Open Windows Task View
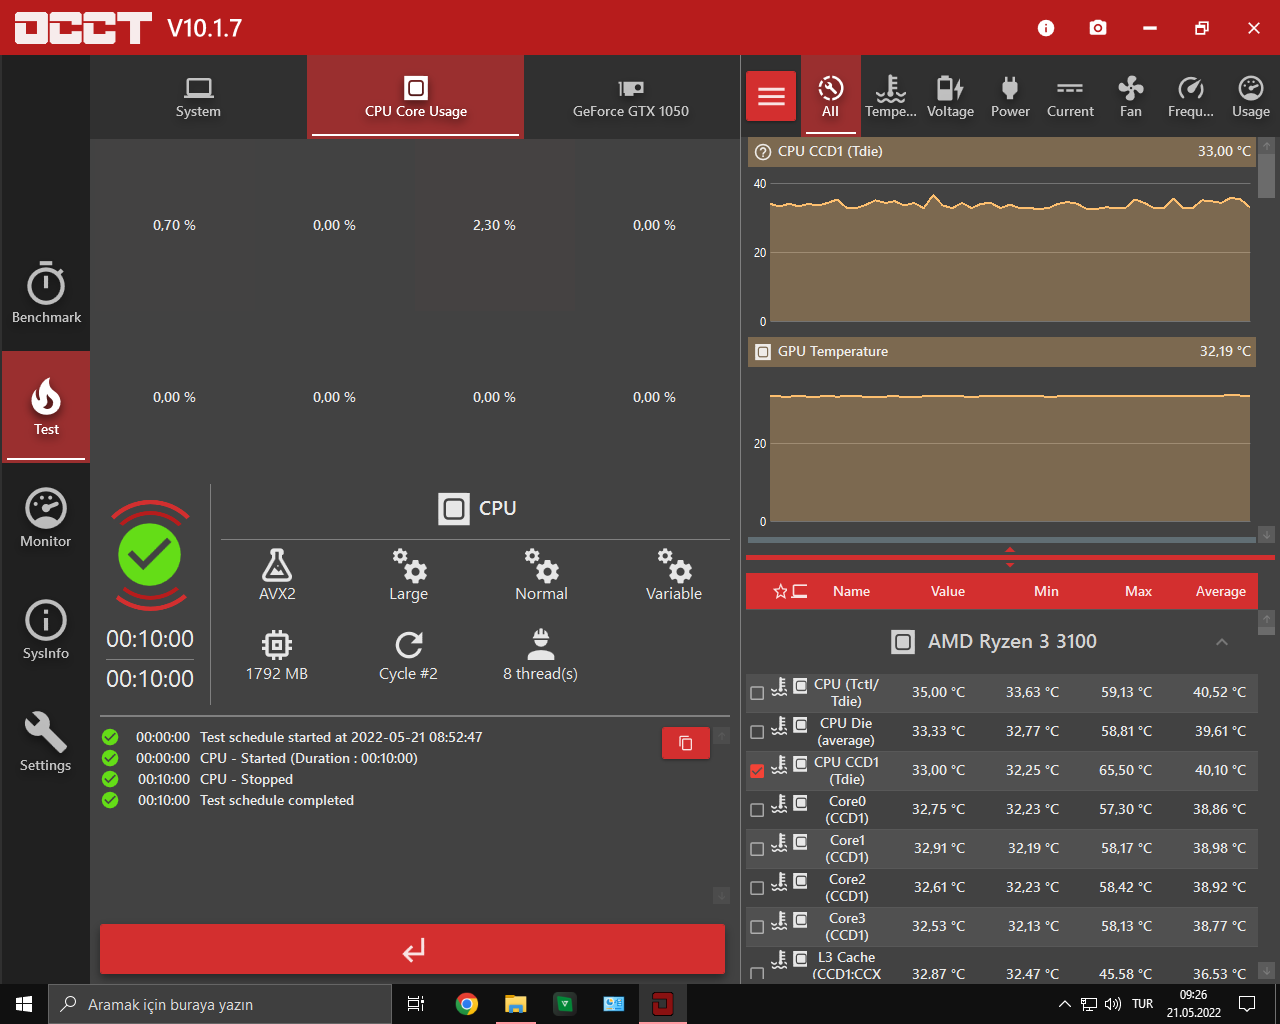Viewport: 1280px width, 1024px height. [416, 1004]
